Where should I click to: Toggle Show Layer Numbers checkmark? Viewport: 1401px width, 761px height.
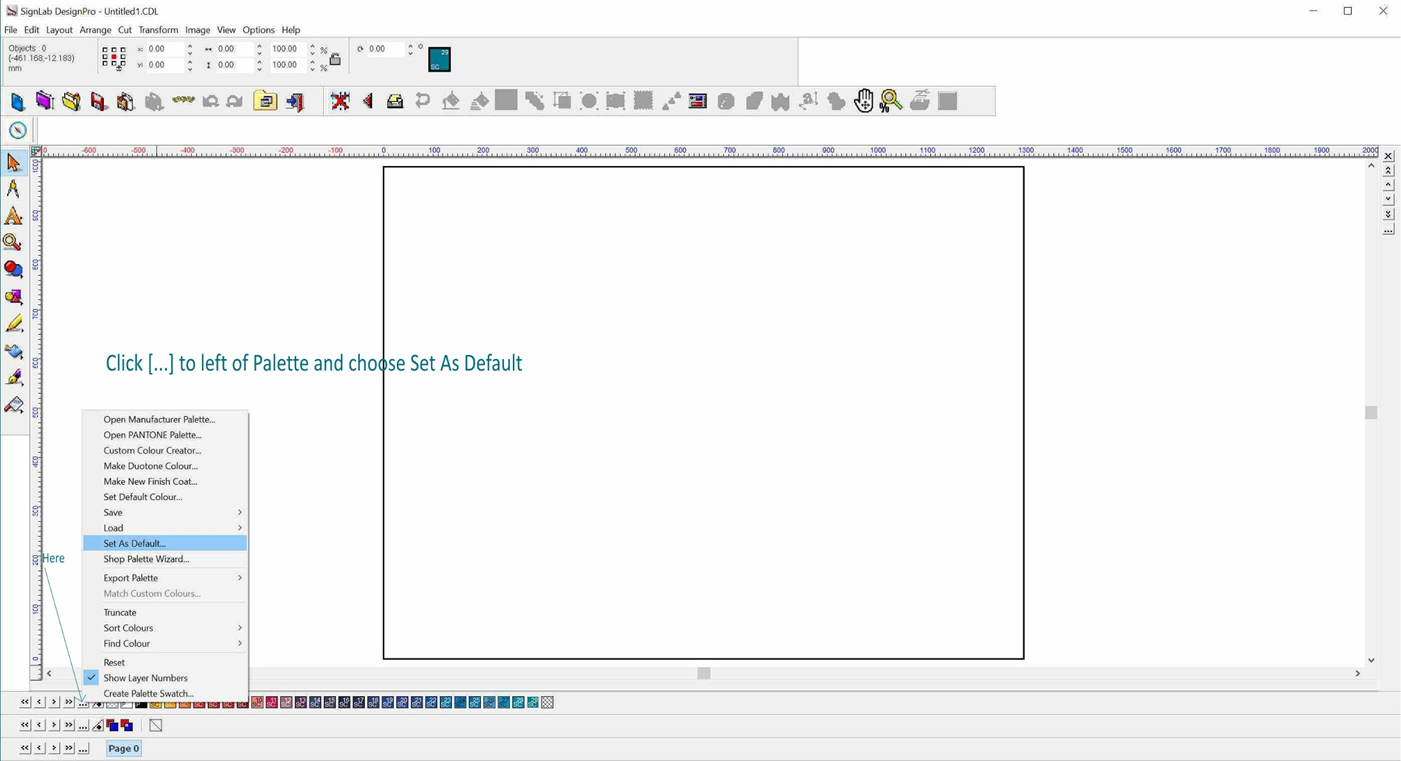[x=92, y=678]
